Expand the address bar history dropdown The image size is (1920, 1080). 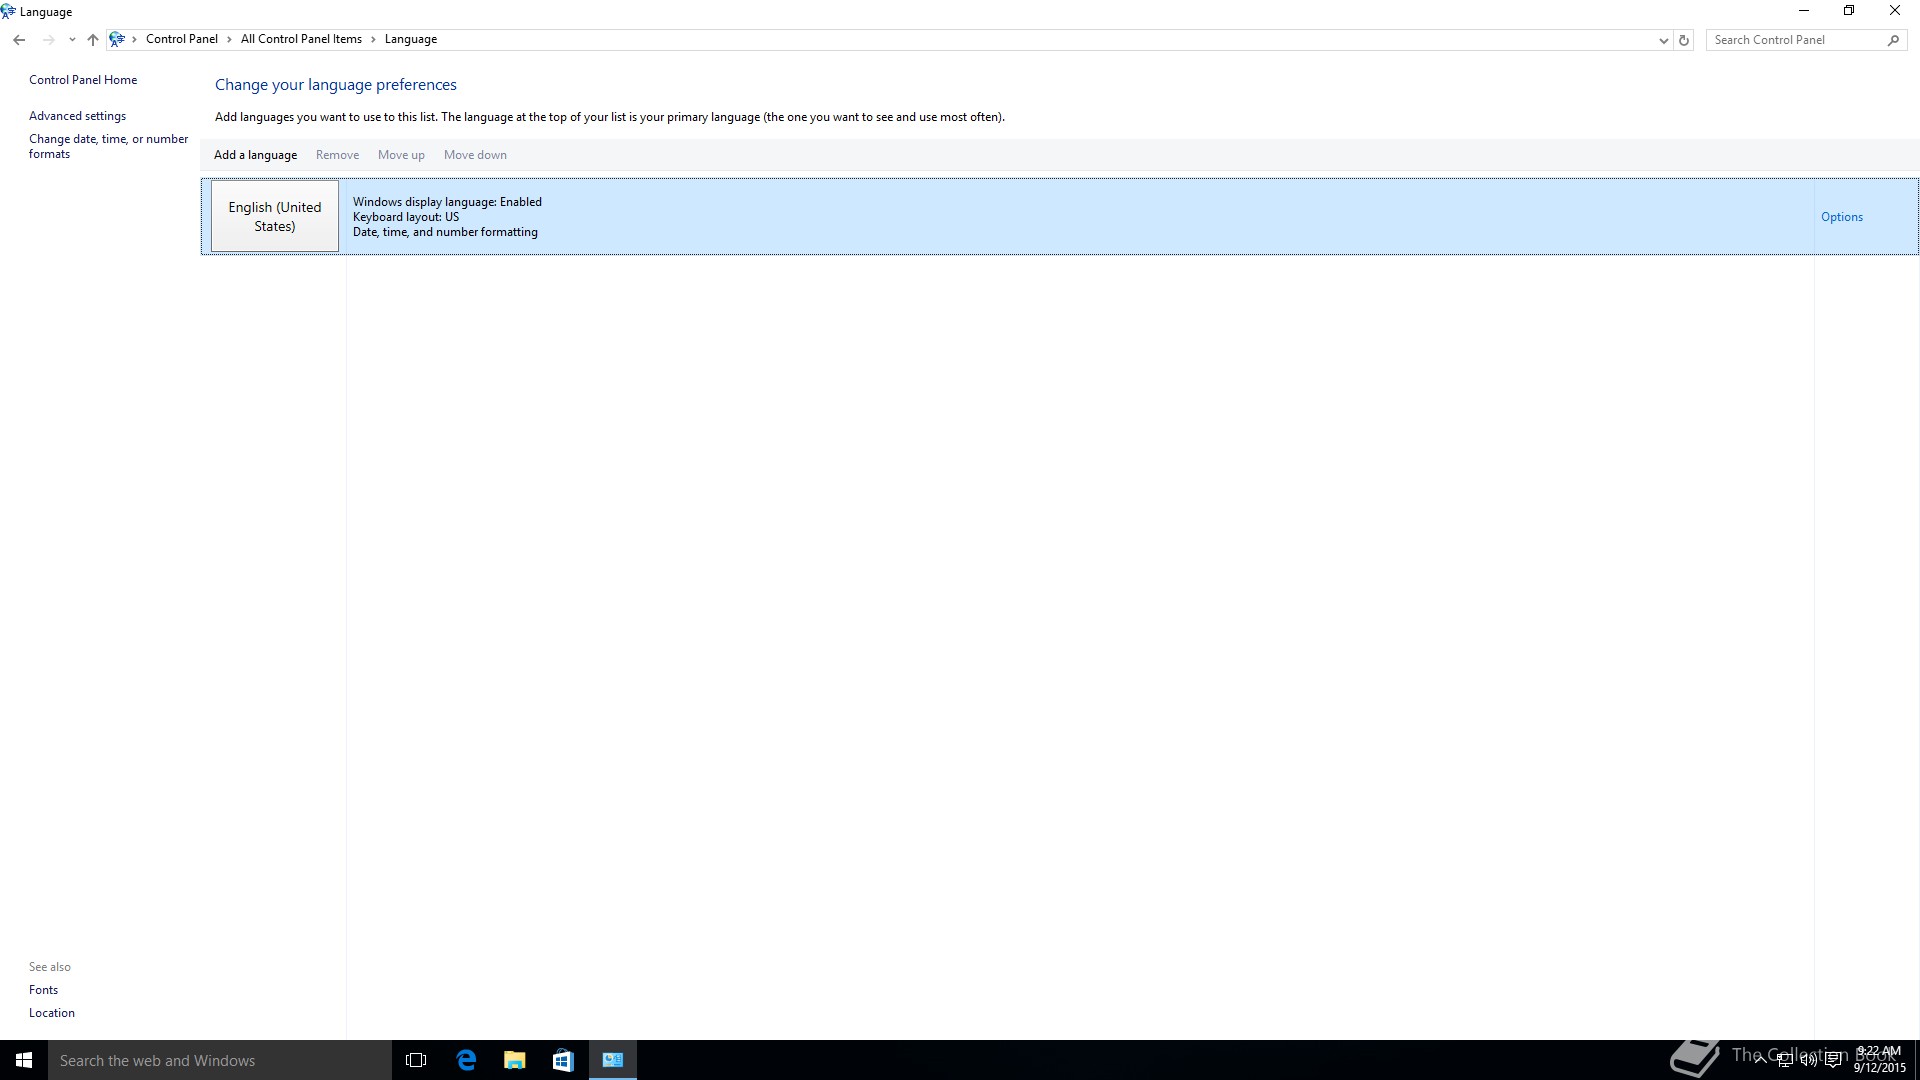pyautogui.click(x=1663, y=40)
